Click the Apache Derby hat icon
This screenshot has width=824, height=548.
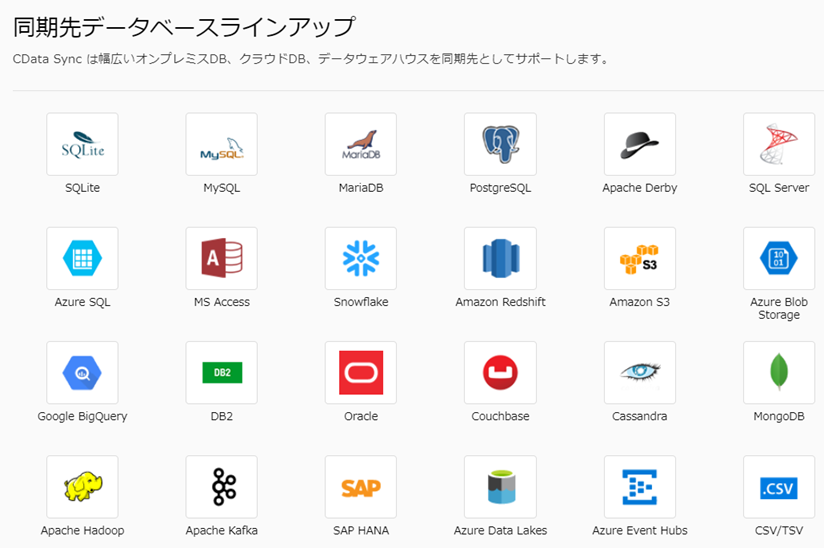[x=640, y=144]
